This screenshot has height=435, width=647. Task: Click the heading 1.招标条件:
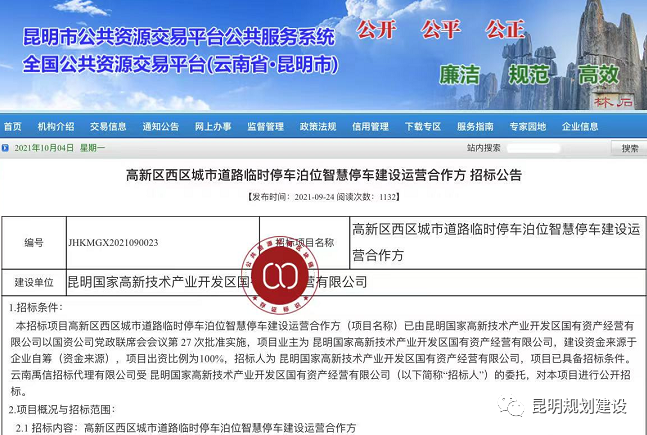pyautogui.click(x=35, y=307)
